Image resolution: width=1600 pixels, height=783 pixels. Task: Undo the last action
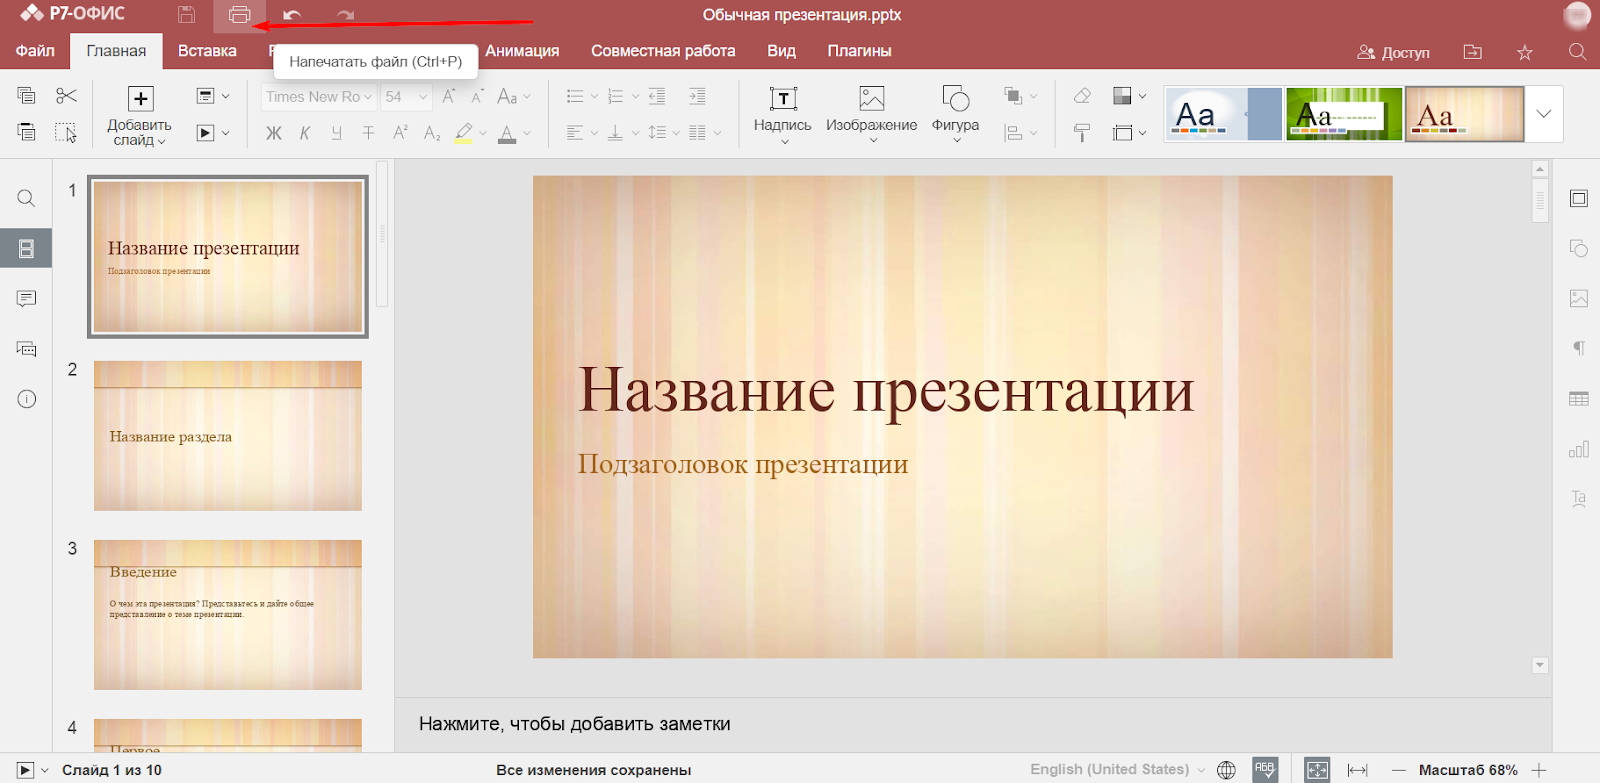point(291,15)
